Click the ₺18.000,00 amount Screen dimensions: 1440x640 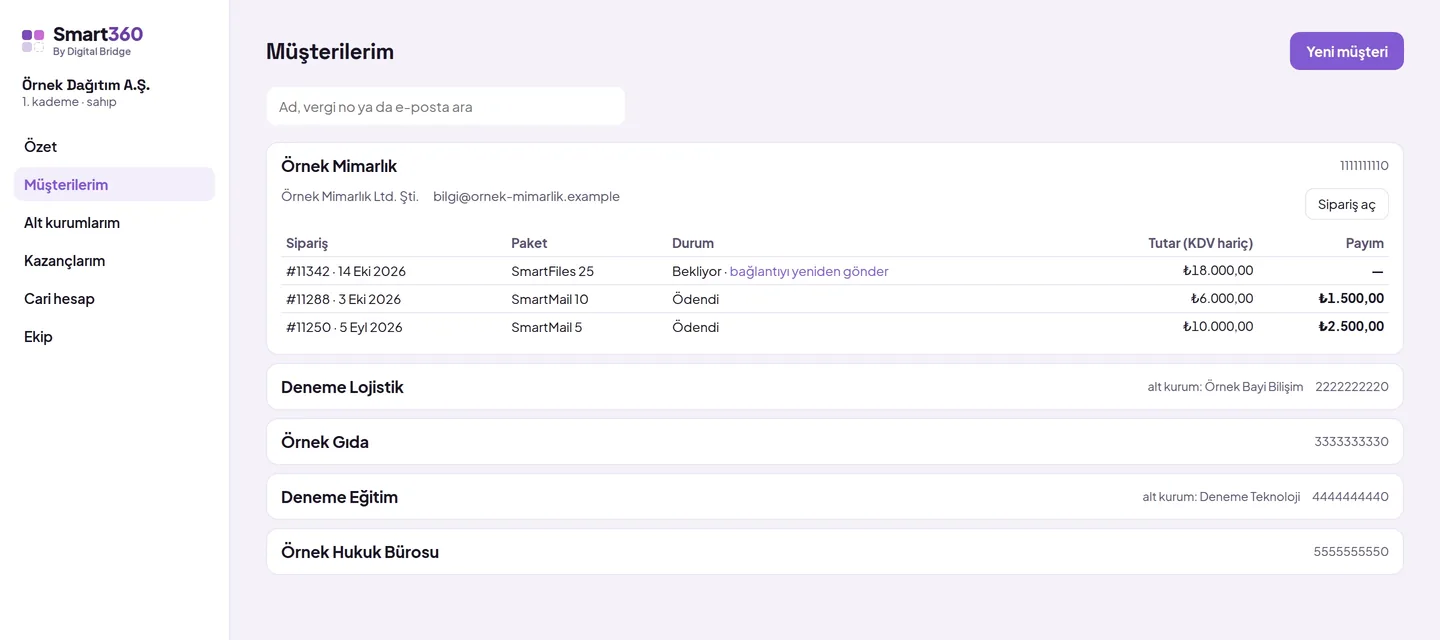click(x=1218, y=270)
